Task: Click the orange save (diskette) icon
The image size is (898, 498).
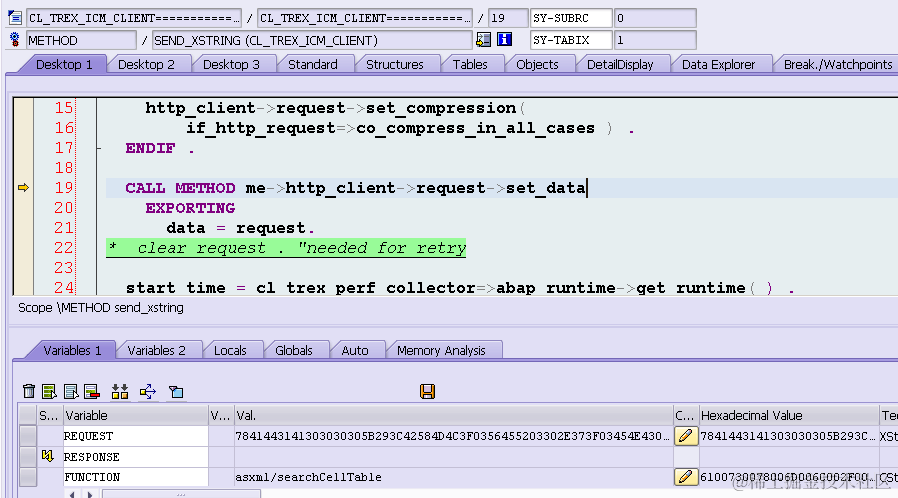Action: 427,392
